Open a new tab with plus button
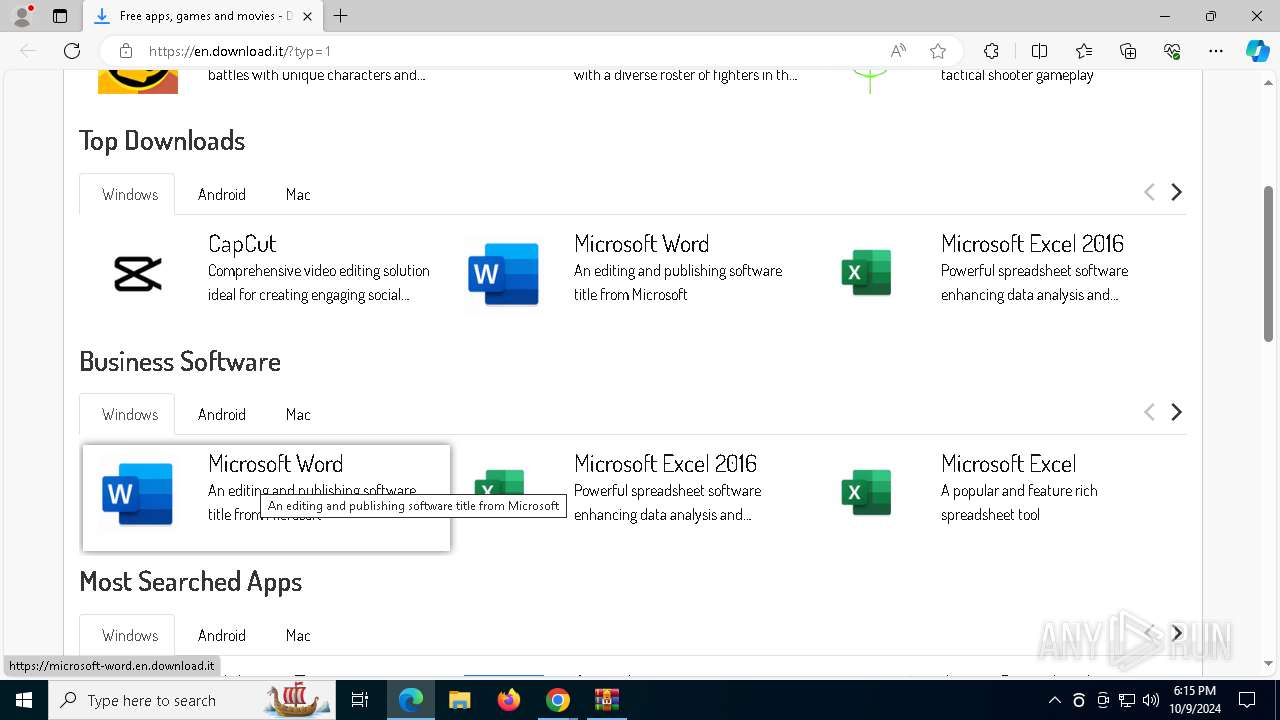The width and height of the screenshot is (1280, 720). [341, 16]
